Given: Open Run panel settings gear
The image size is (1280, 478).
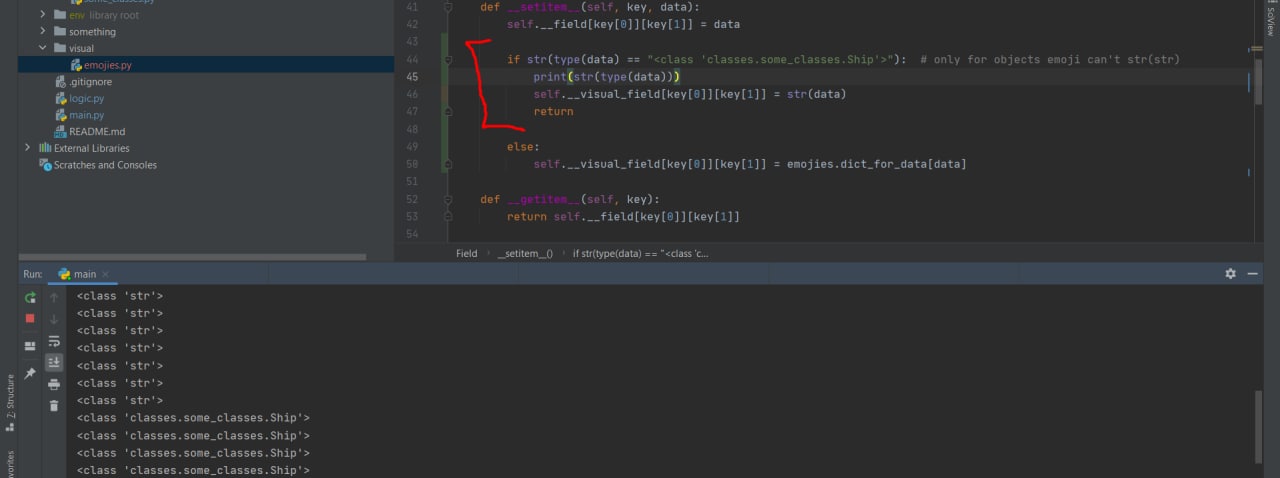Looking at the screenshot, I should click(x=1231, y=273).
